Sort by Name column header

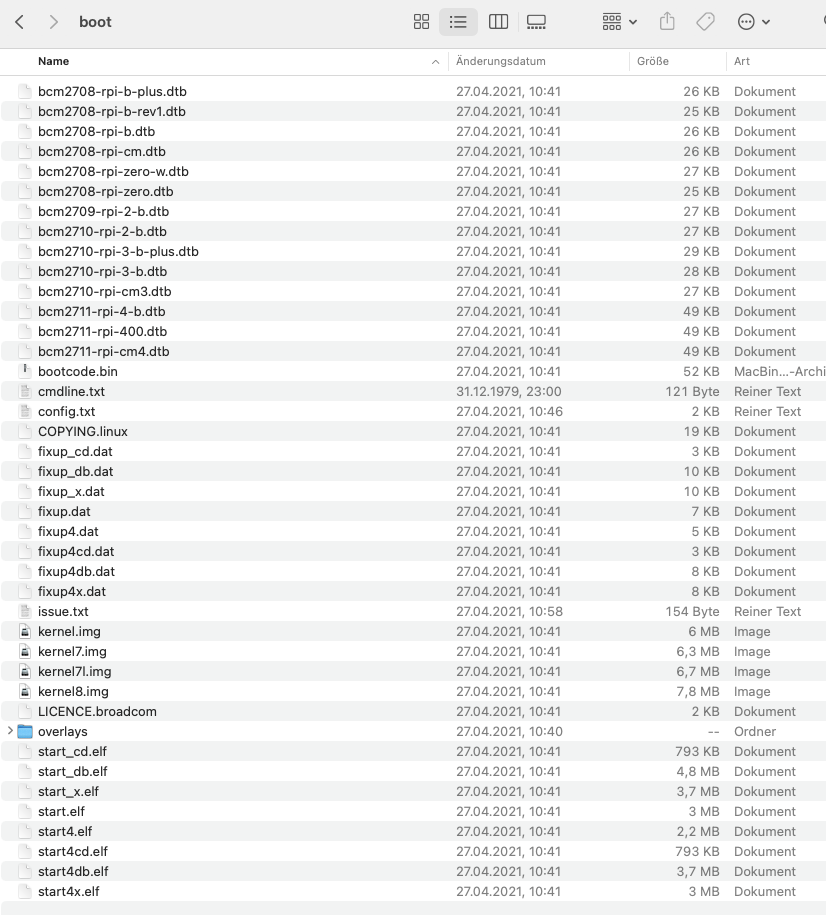54,61
